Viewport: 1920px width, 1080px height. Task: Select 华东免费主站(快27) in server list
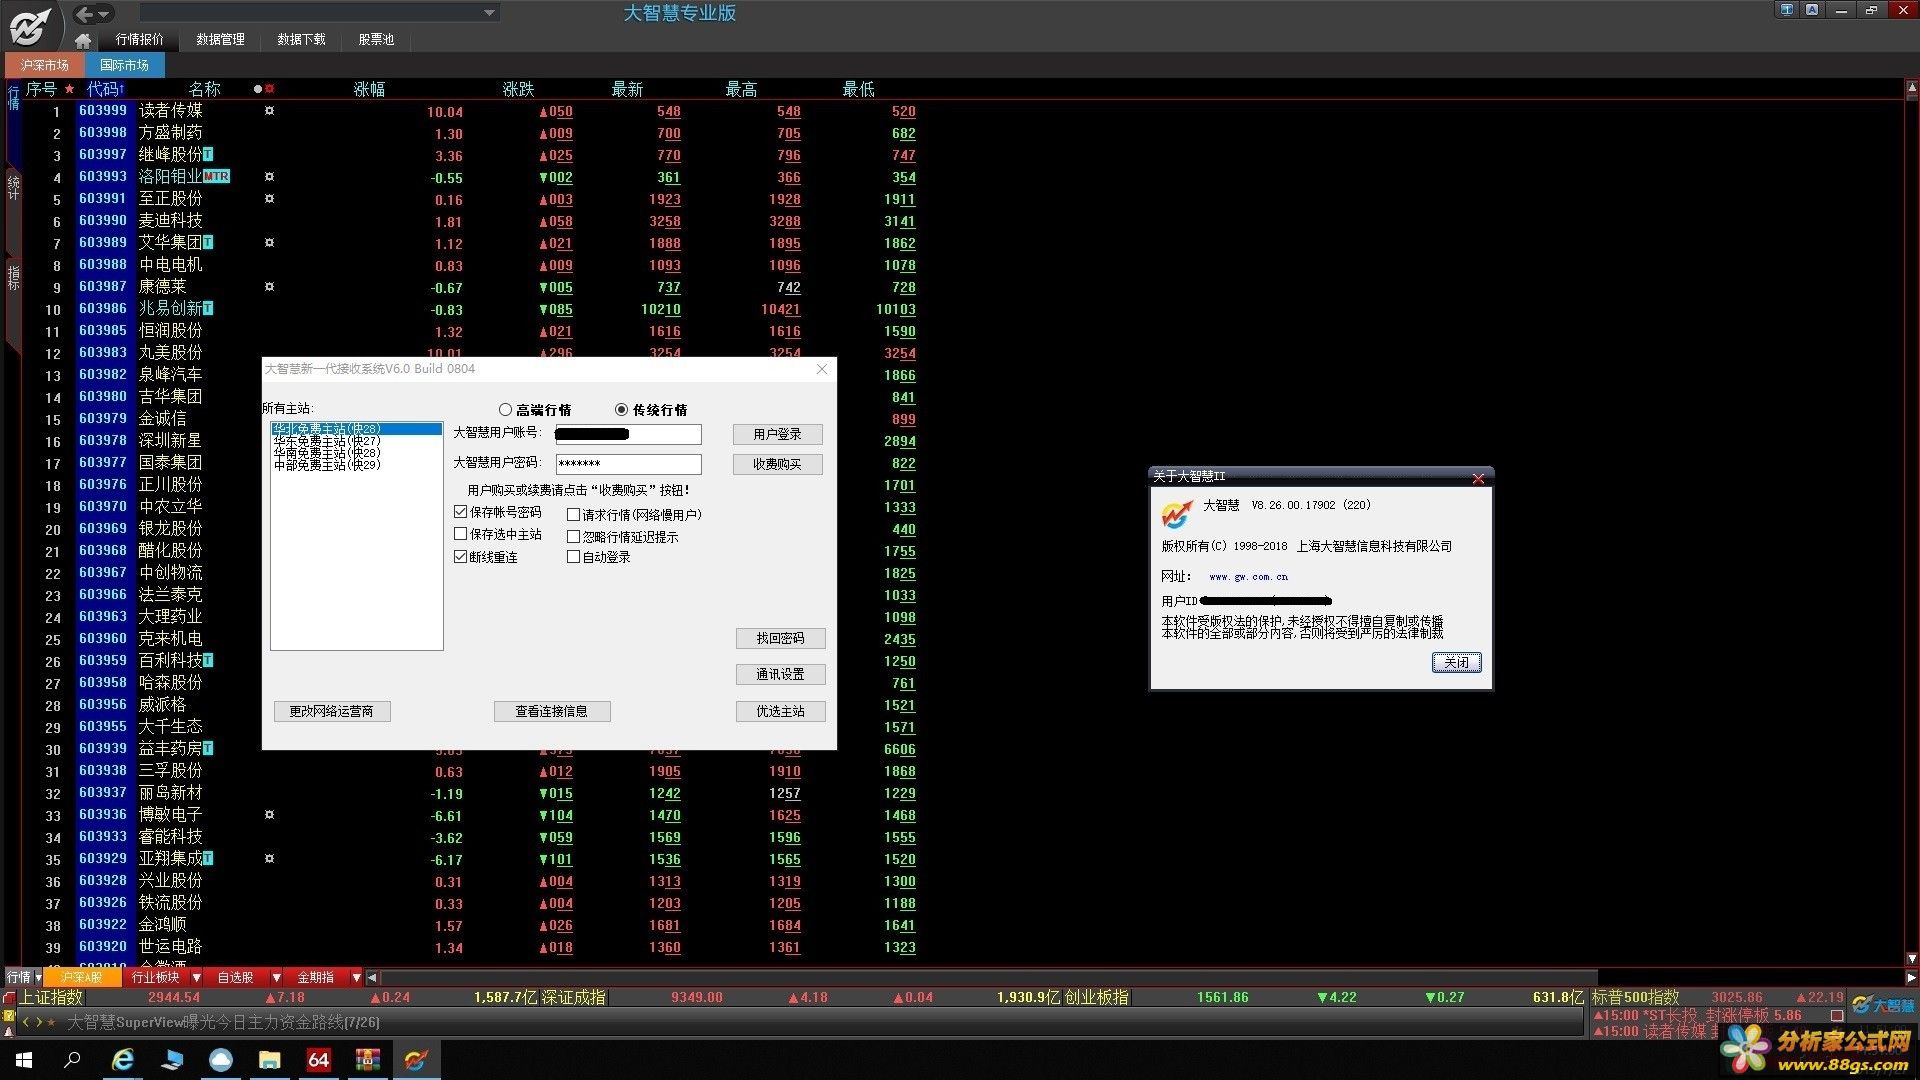(x=356, y=441)
